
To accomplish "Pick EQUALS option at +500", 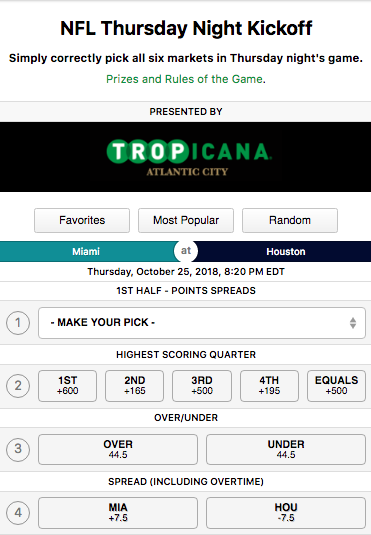I will point(336,386).
